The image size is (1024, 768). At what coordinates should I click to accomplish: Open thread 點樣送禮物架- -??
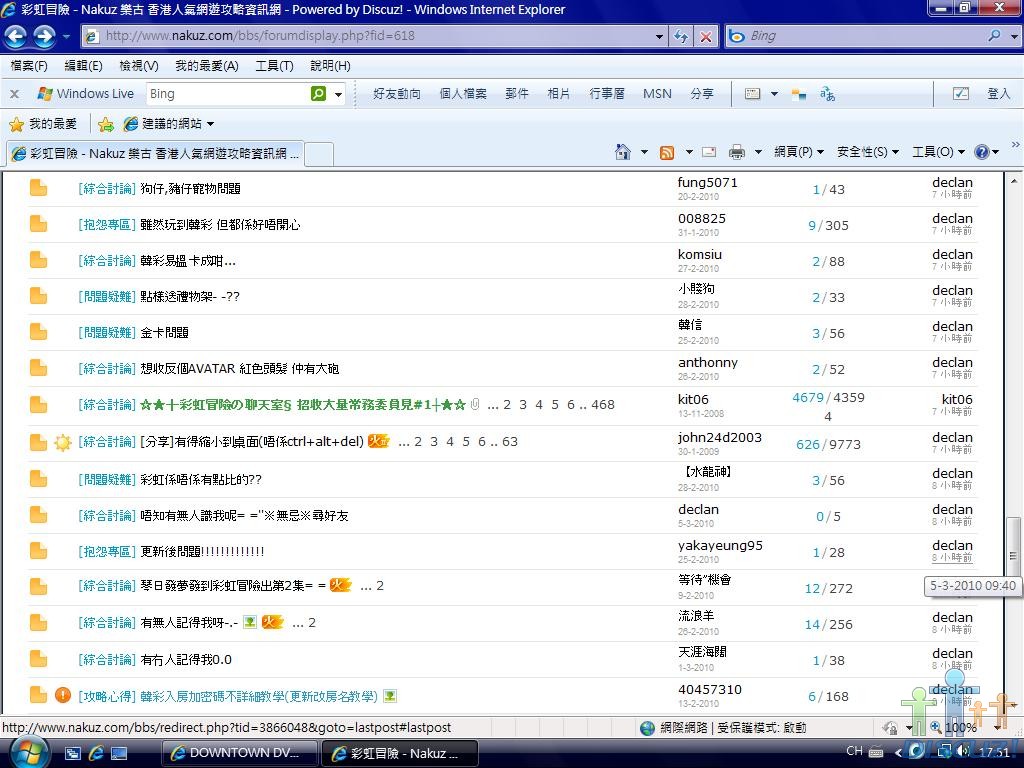(x=189, y=296)
